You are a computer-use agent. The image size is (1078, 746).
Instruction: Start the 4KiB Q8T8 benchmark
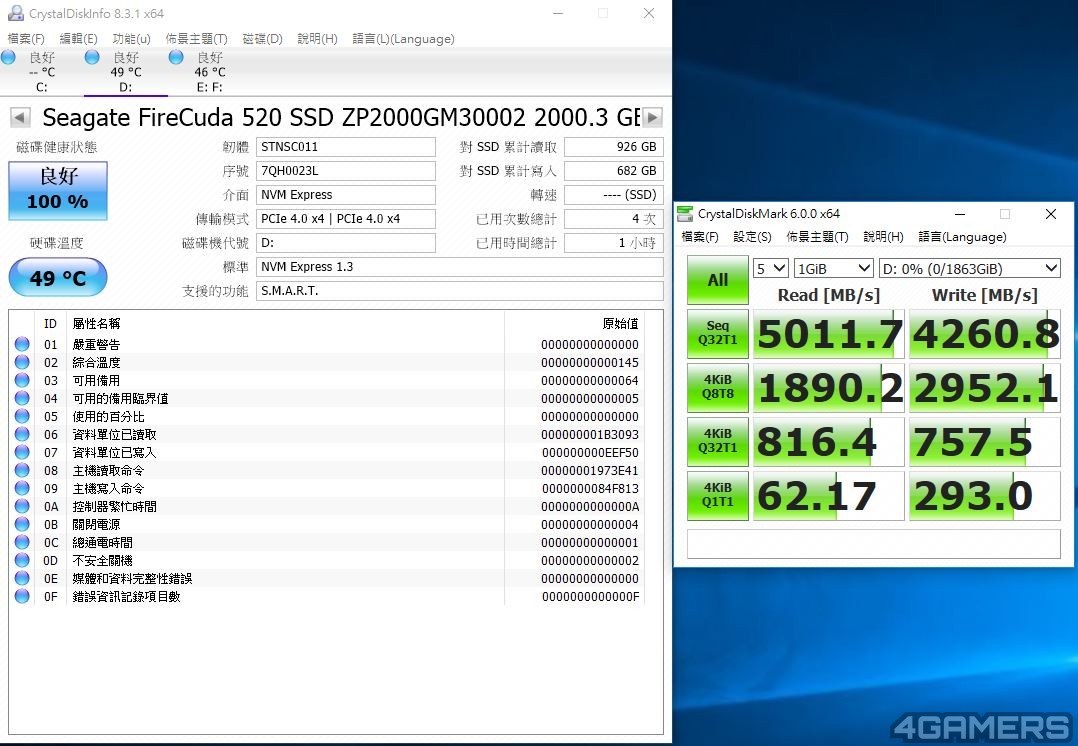coord(718,387)
